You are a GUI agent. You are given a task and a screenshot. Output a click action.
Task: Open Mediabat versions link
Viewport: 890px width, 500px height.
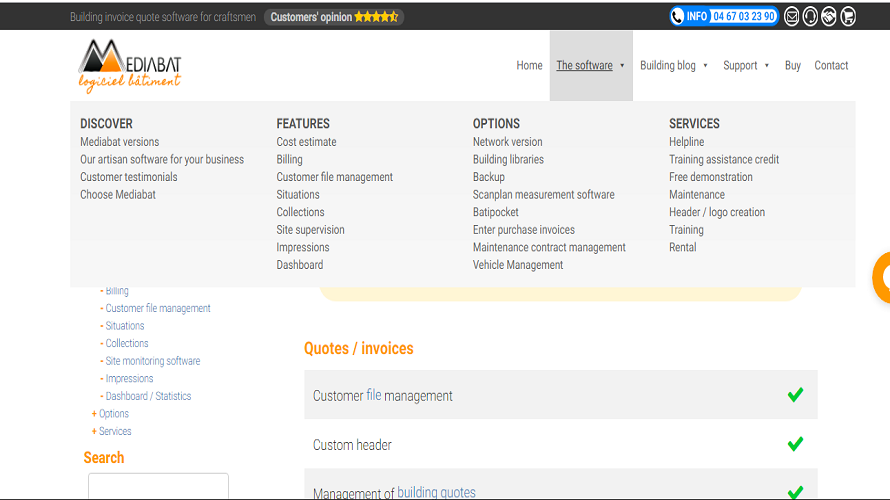click(119, 142)
